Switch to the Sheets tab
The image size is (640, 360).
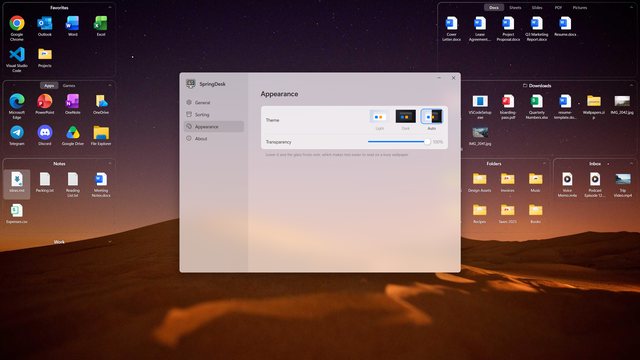[x=515, y=8]
